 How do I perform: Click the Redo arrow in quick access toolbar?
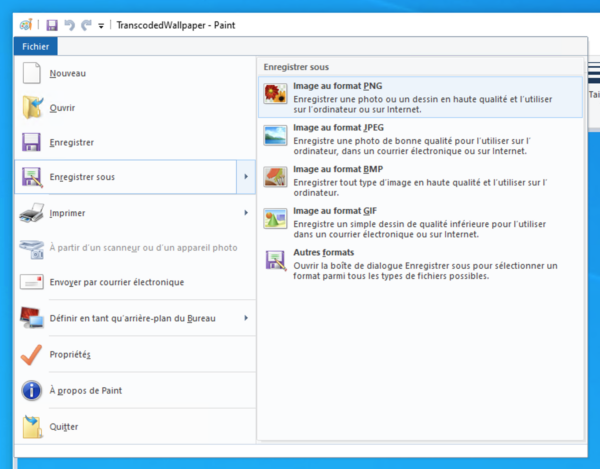click(x=86, y=25)
